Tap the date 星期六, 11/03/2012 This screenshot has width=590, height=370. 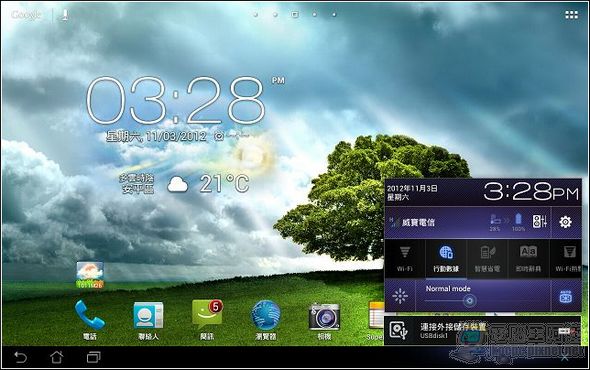[x=156, y=136]
